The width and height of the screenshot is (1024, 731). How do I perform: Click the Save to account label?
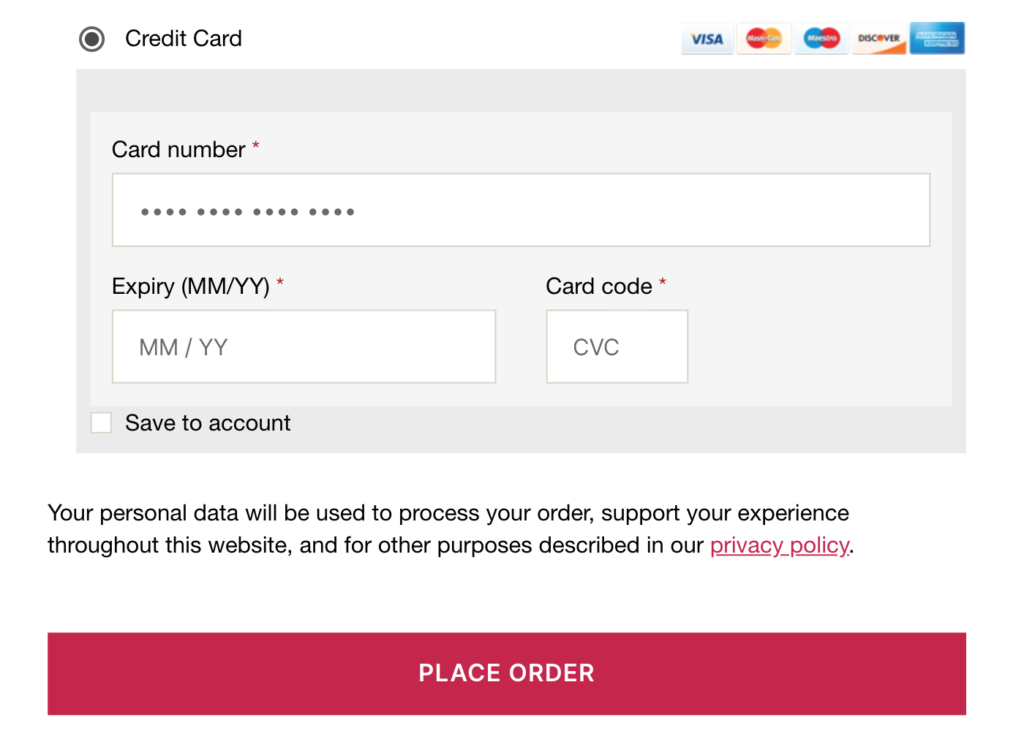208,423
